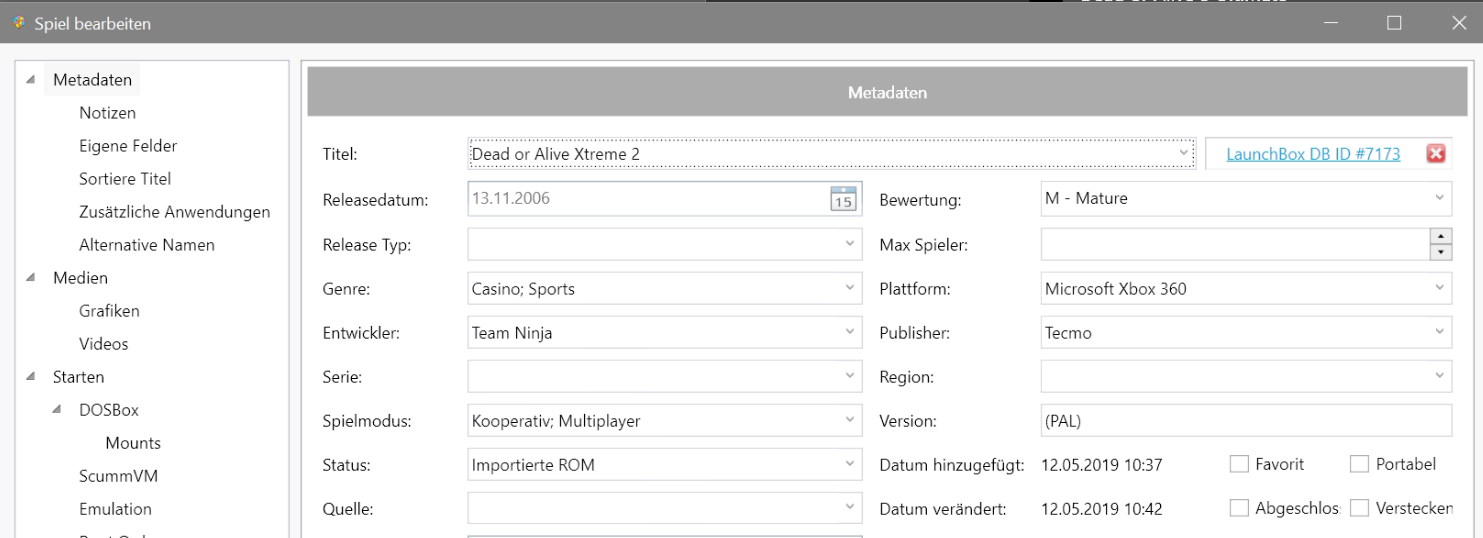Screen dimensions: 1483x538
Task: Select Sortiere Titel in sidebar
Action: point(125,179)
